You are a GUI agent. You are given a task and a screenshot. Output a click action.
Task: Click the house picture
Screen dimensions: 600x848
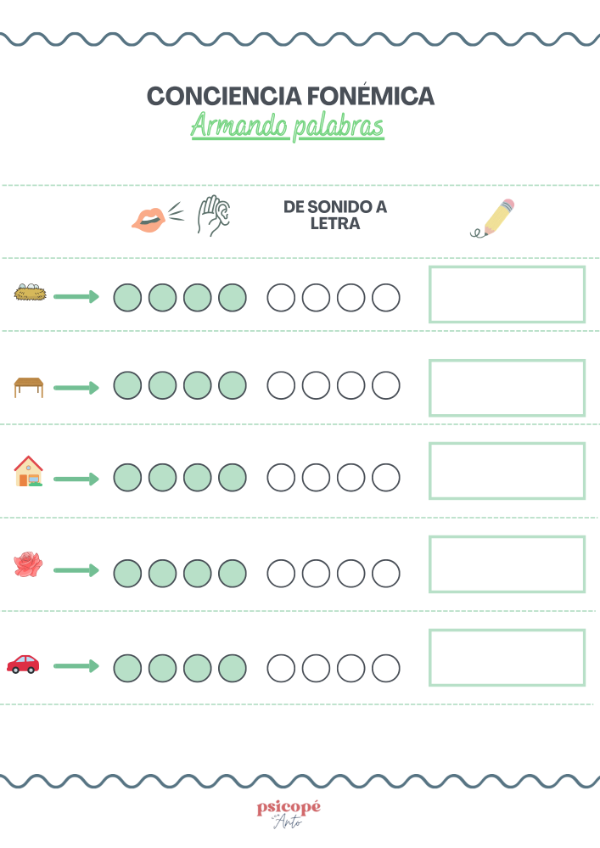pos(29,471)
